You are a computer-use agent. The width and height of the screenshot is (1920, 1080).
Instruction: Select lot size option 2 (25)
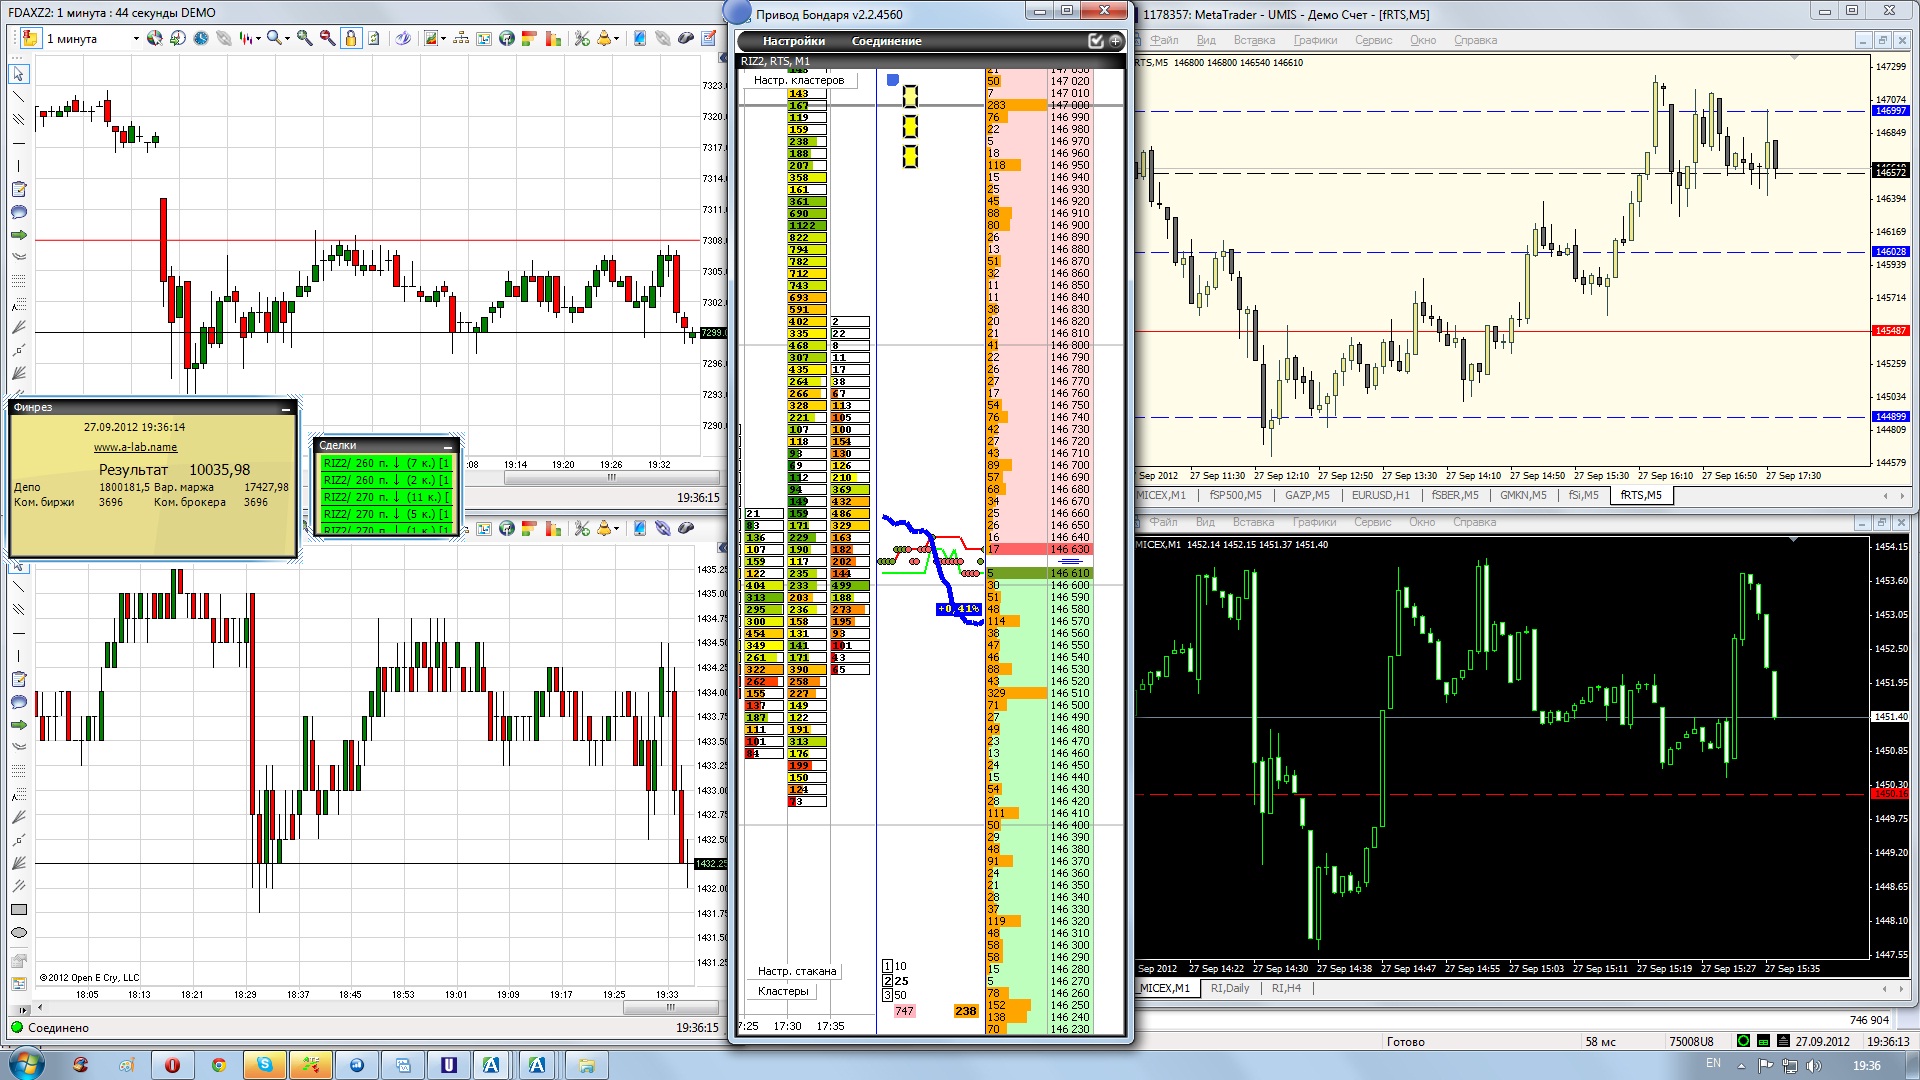click(x=887, y=981)
